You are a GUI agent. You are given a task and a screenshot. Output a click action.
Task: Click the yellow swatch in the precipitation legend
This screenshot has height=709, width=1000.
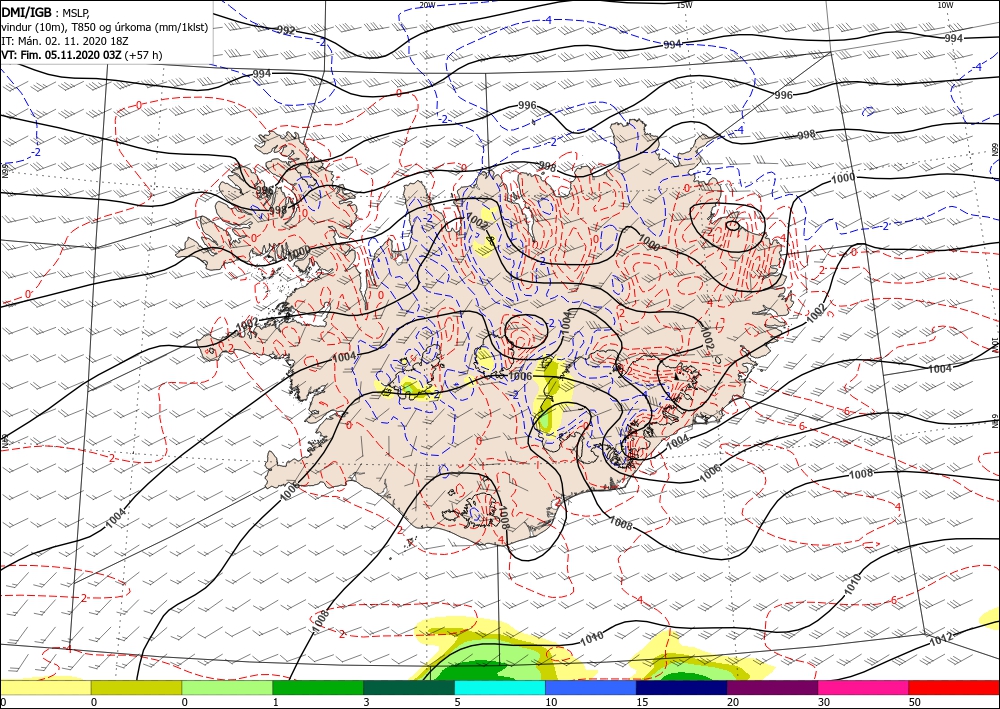(45, 687)
